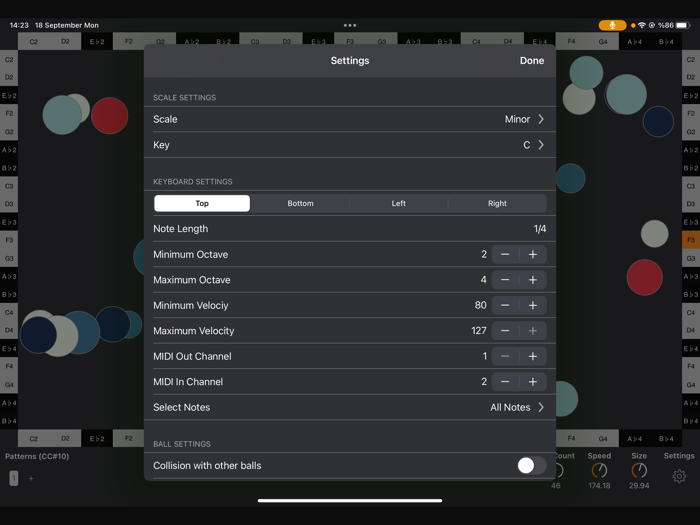Screen dimensions: 700x525
Task: Switch to the Right keyboard tab
Action: click(497, 203)
